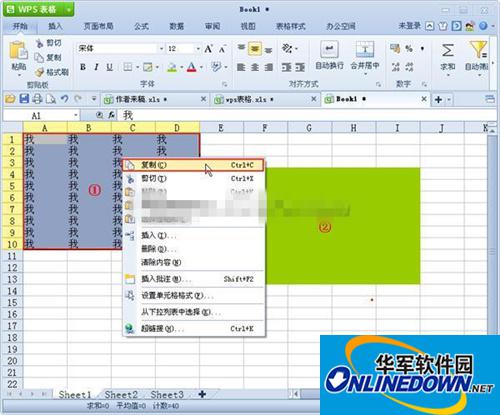The image size is (500, 415).
Task: Center text horizontally in the cell
Action: coord(255,67)
